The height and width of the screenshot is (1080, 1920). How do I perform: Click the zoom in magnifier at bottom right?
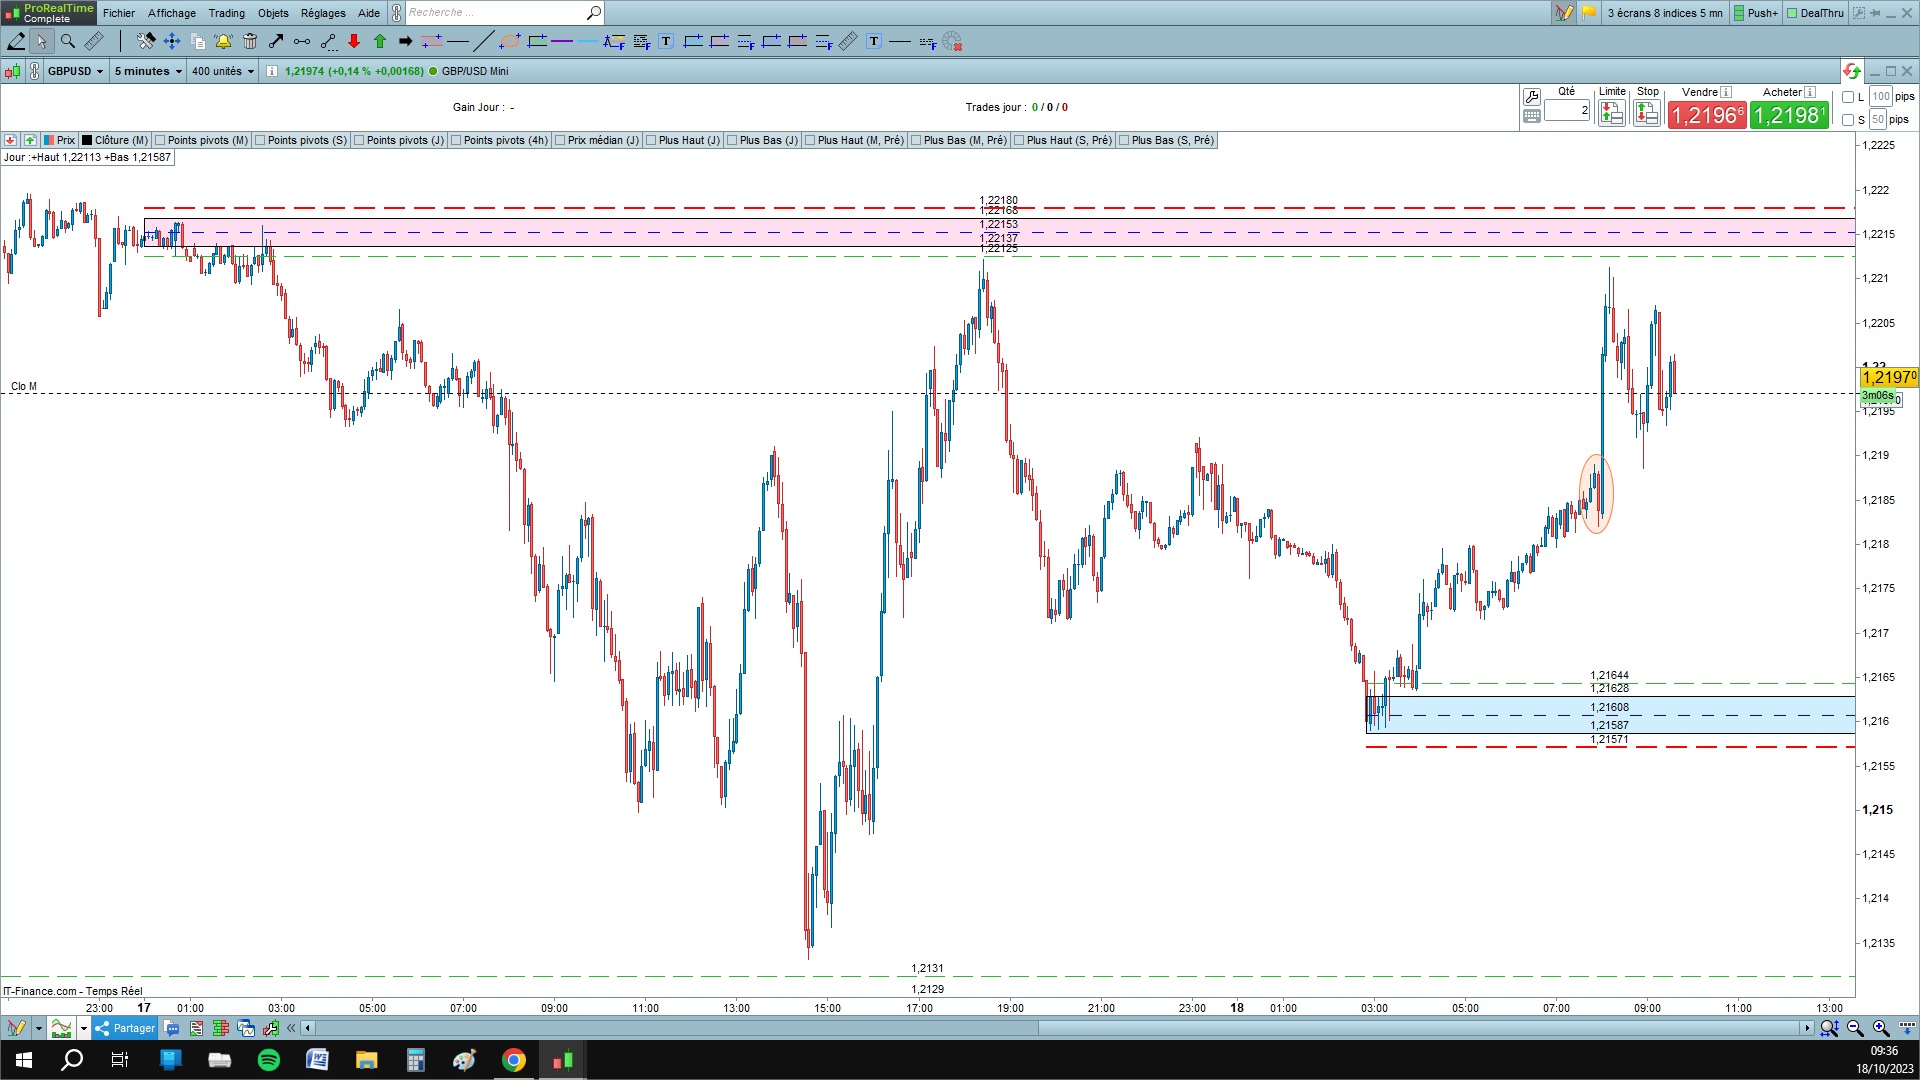pos(1880,1028)
